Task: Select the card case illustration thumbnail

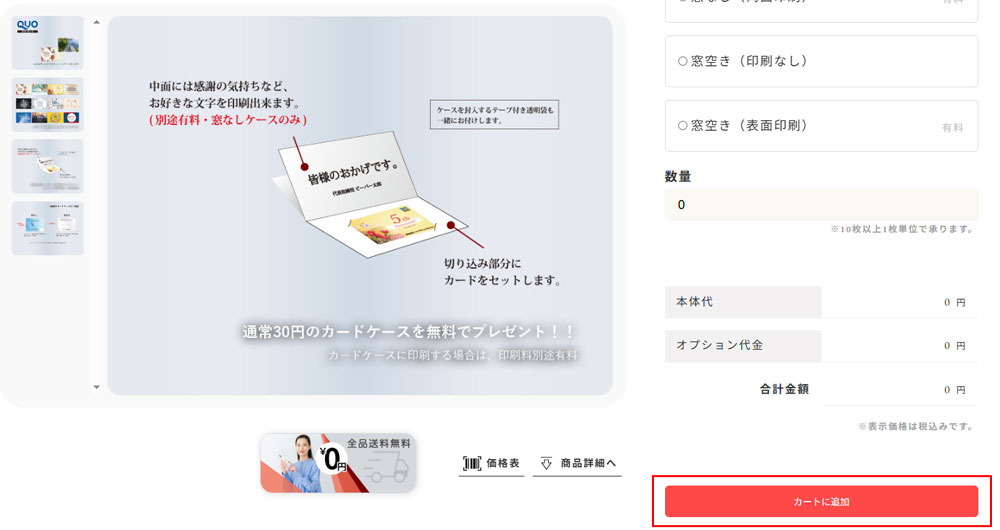Action: (x=48, y=166)
